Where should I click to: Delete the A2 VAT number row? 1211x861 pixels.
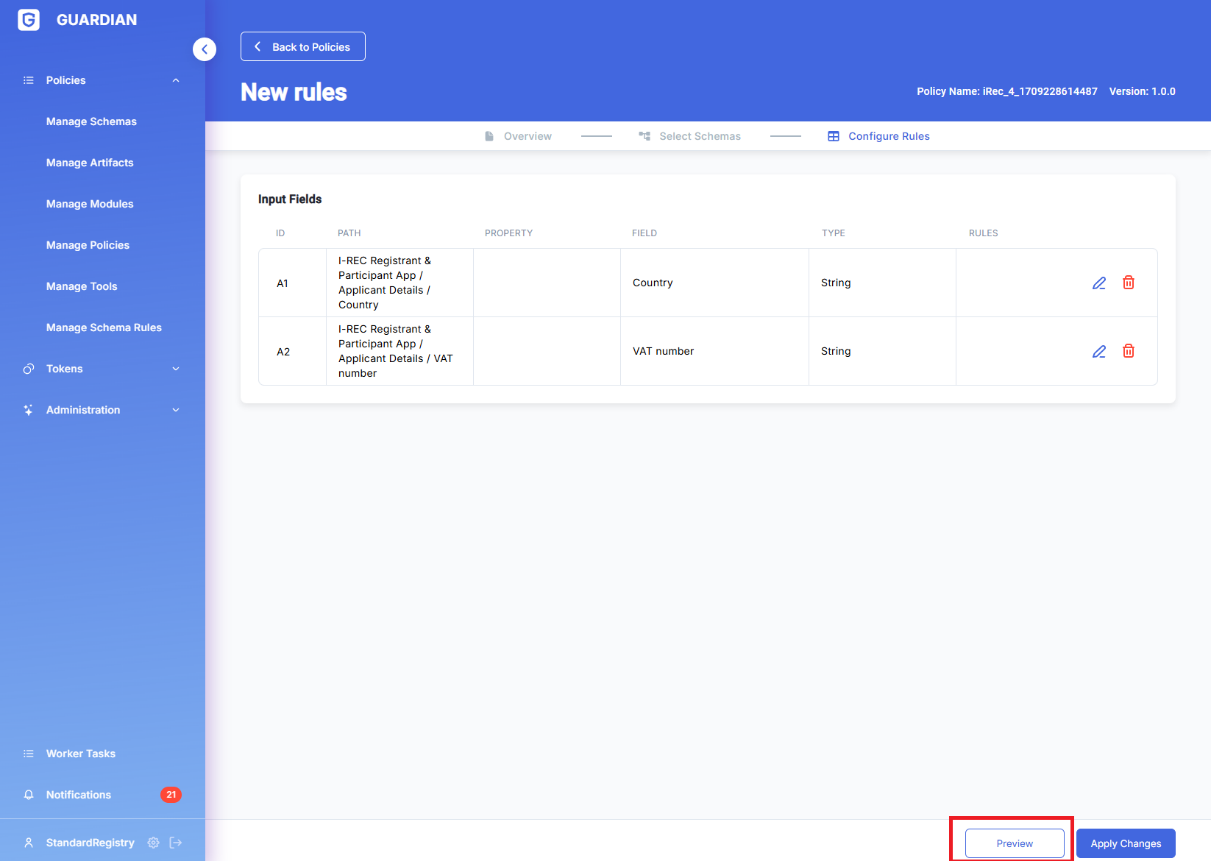tap(1128, 351)
